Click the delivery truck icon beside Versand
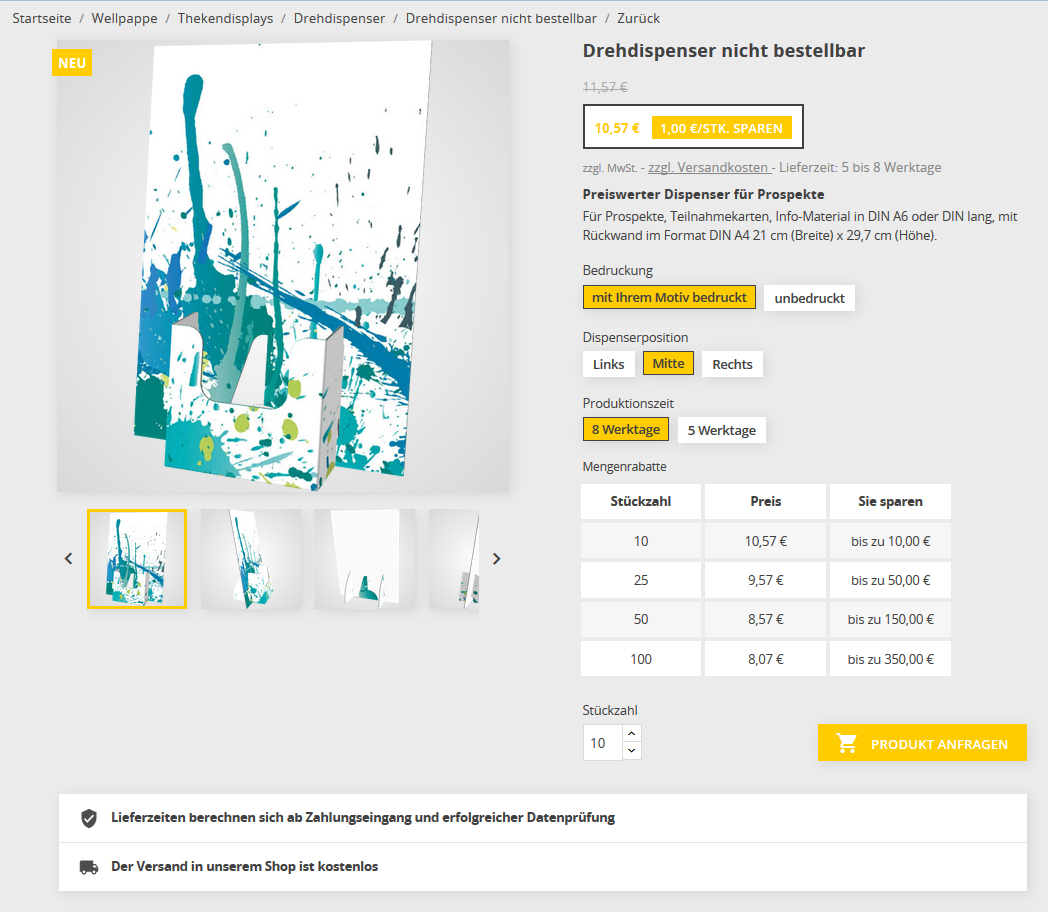The height and width of the screenshot is (912, 1048). pyautogui.click(x=89, y=867)
